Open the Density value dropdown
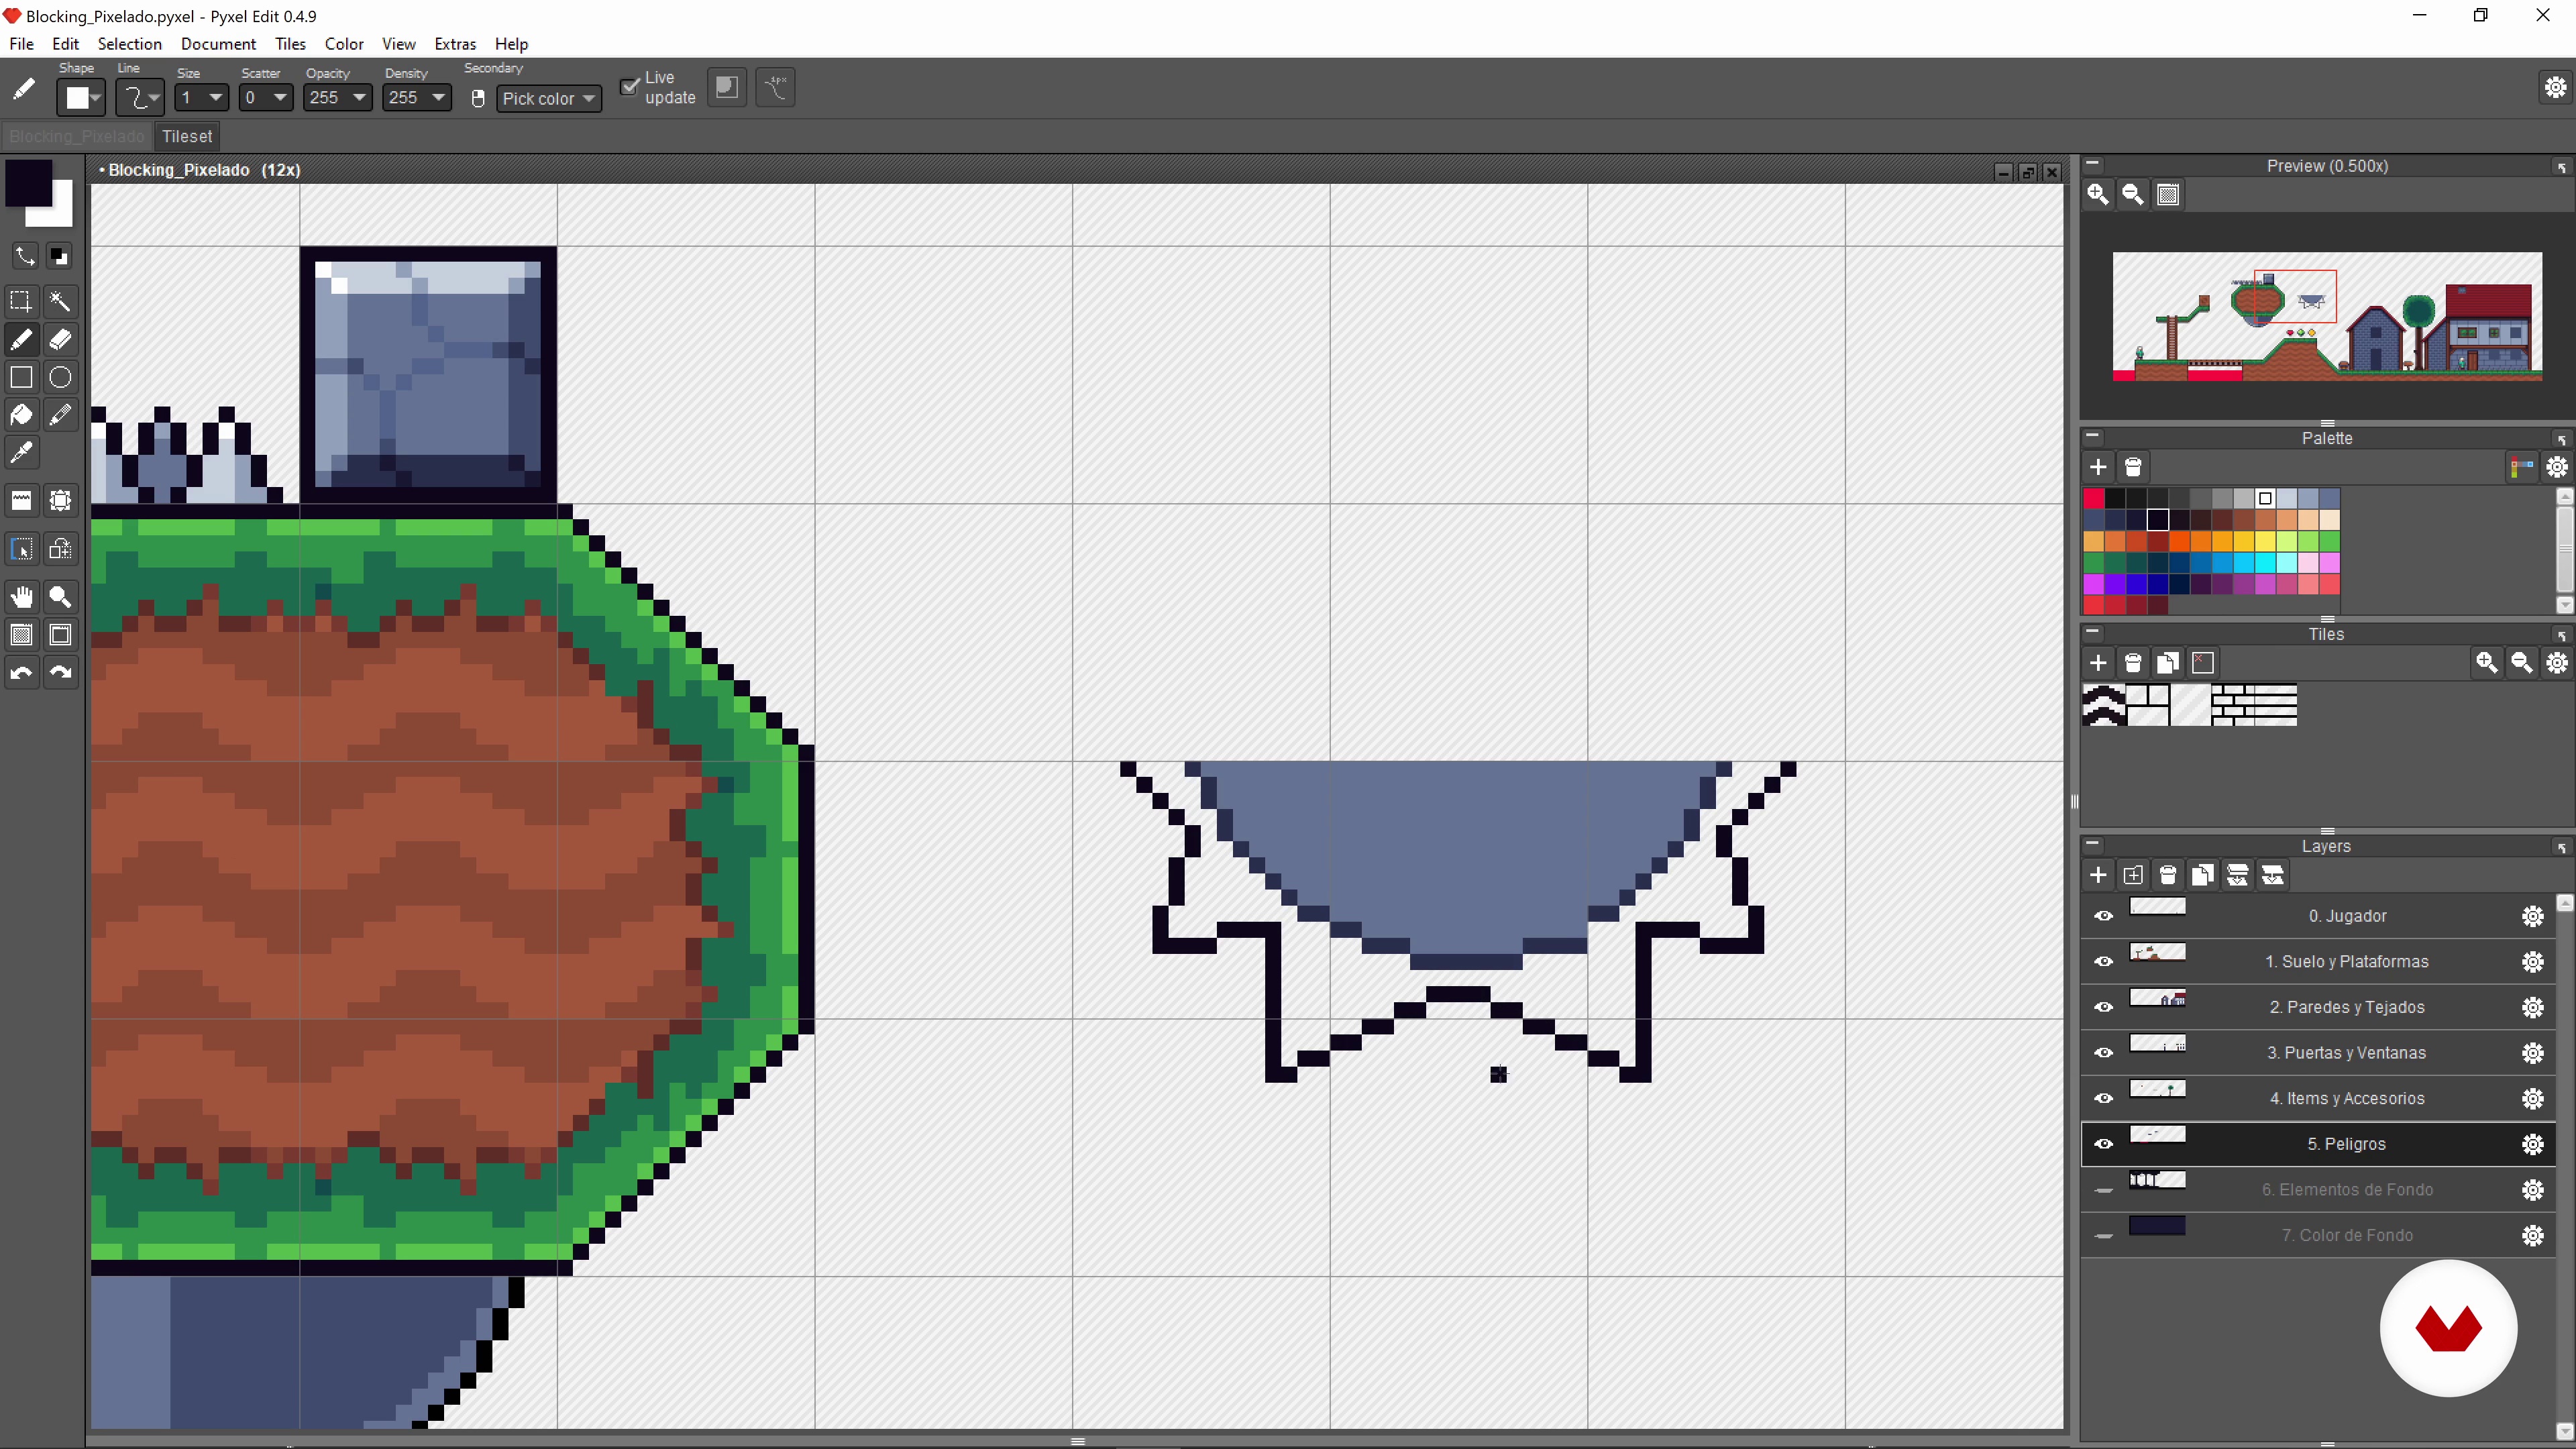The image size is (2576, 1449). (417, 98)
